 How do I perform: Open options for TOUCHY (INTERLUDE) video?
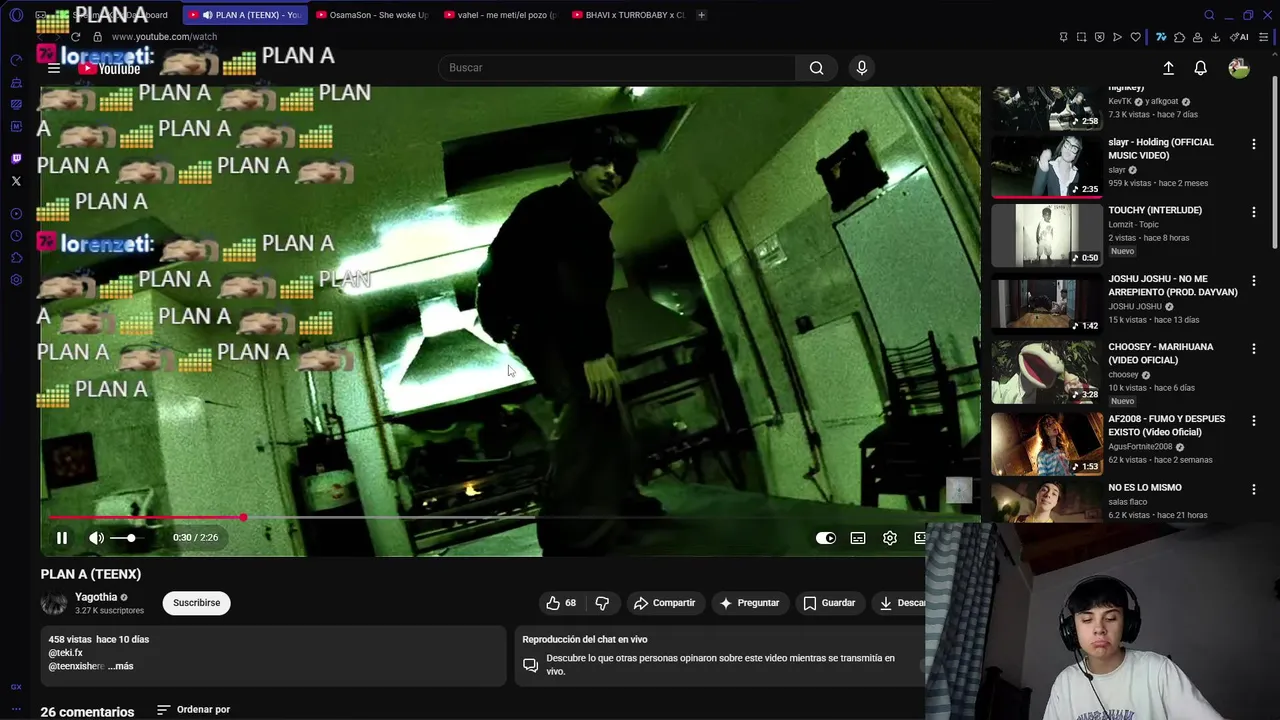coord(1253,212)
